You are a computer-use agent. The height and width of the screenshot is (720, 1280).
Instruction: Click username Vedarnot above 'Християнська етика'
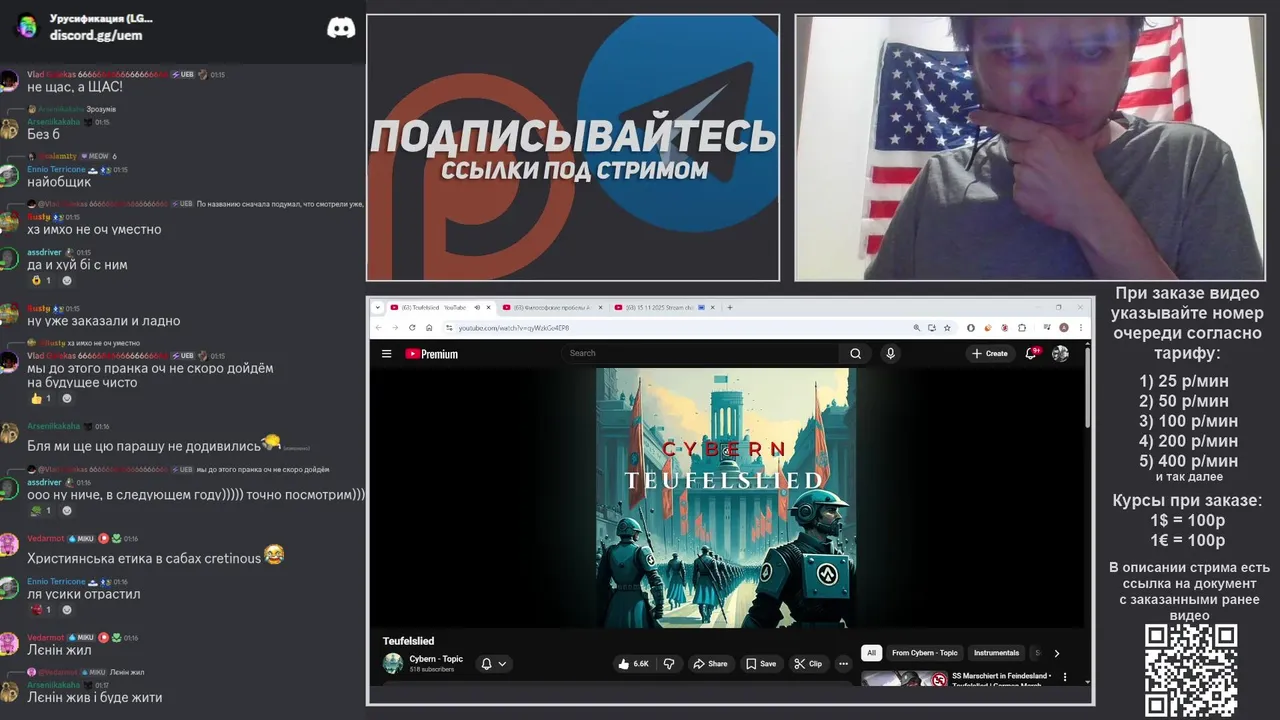[x=45, y=538]
